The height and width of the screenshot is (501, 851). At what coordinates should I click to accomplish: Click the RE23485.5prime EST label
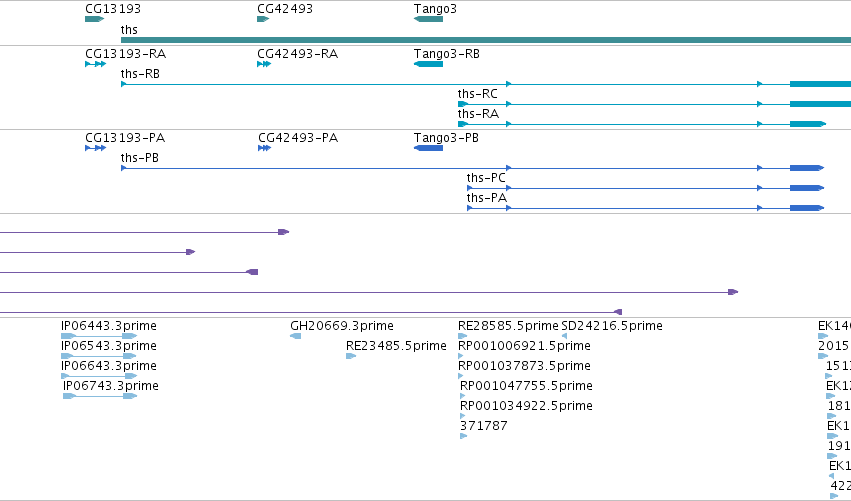(396, 346)
